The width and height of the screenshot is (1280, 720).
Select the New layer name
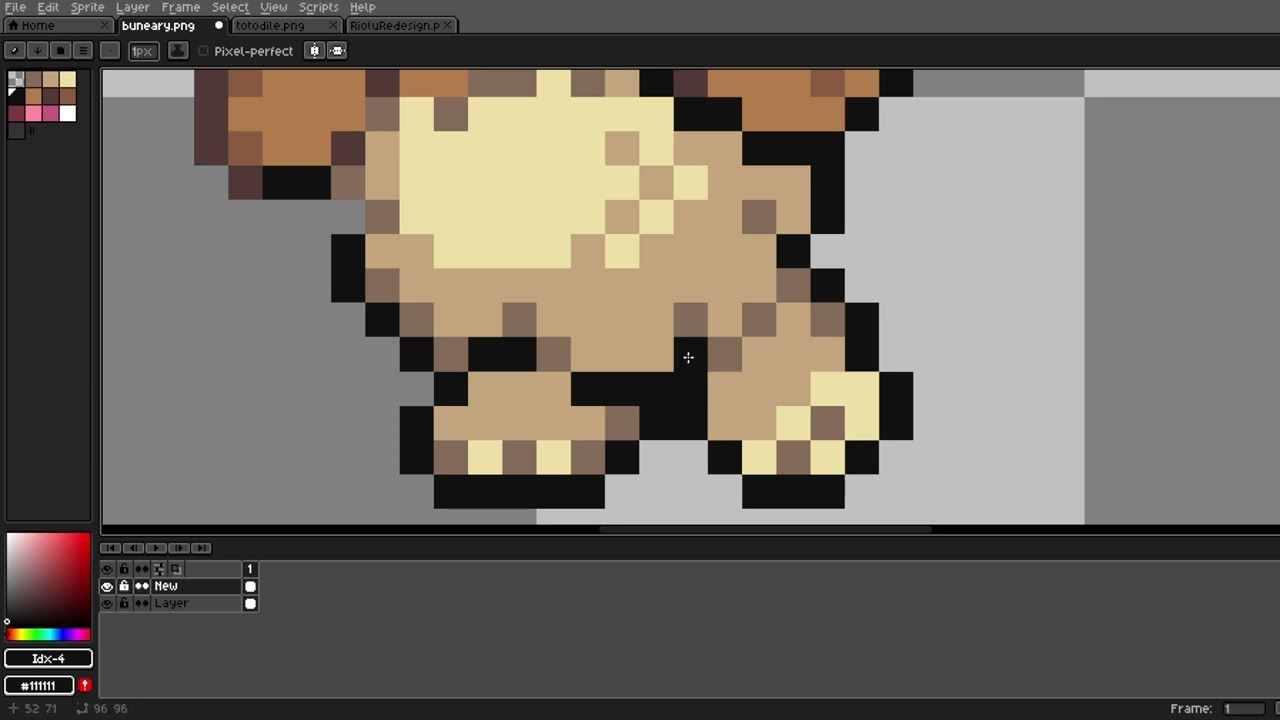[196, 586]
